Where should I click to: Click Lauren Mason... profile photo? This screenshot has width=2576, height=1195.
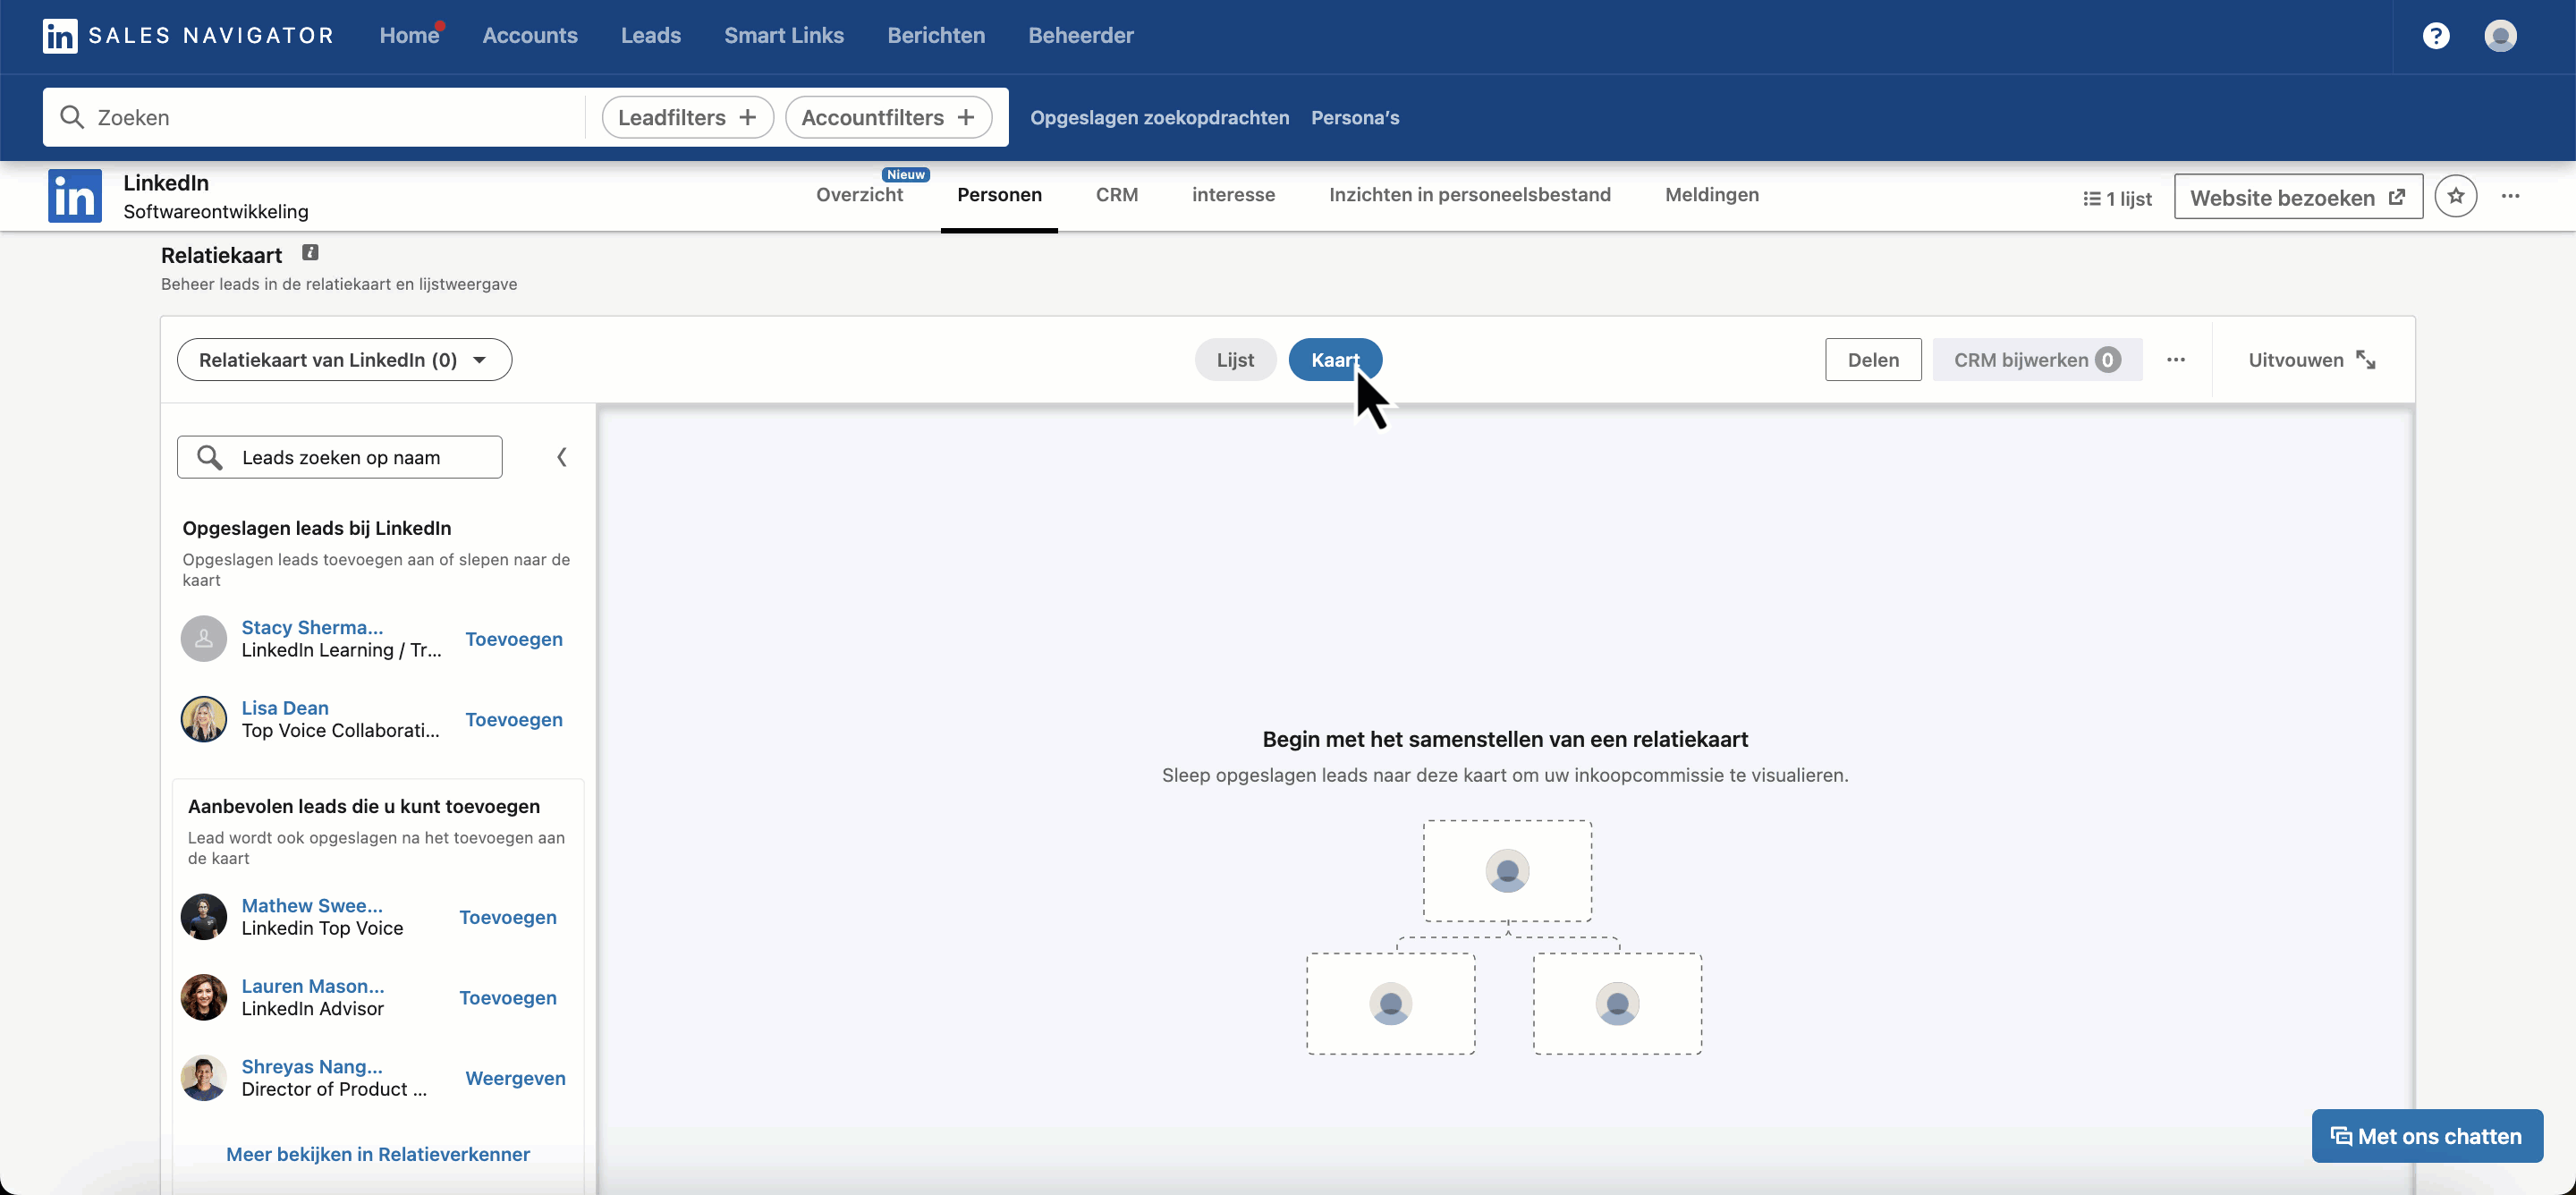click(204, 997)
